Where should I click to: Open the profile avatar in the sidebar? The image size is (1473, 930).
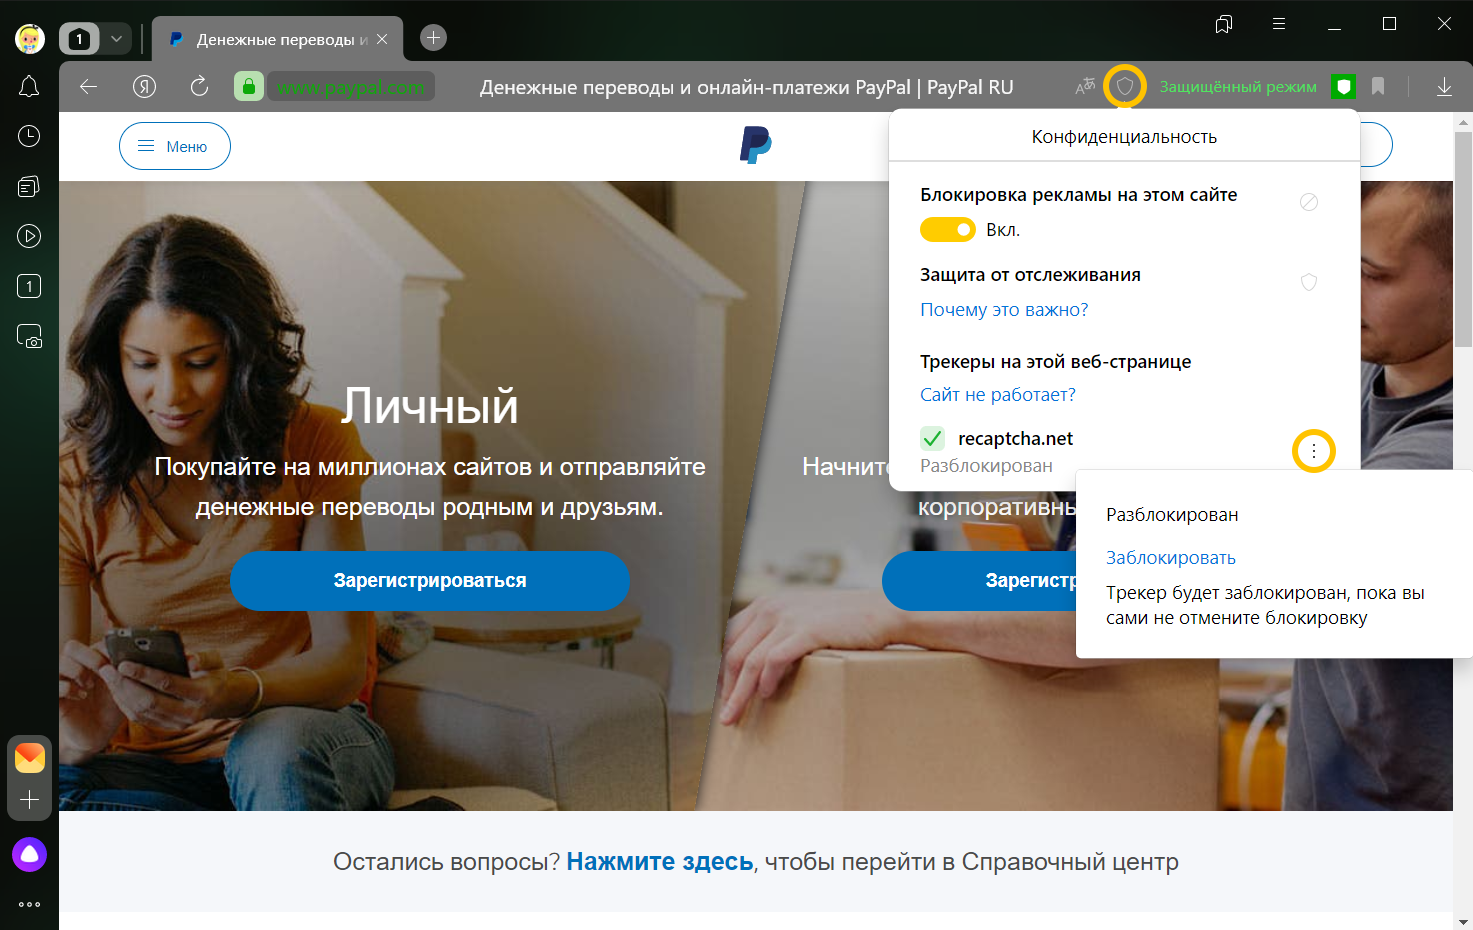(x=30, y=39)
